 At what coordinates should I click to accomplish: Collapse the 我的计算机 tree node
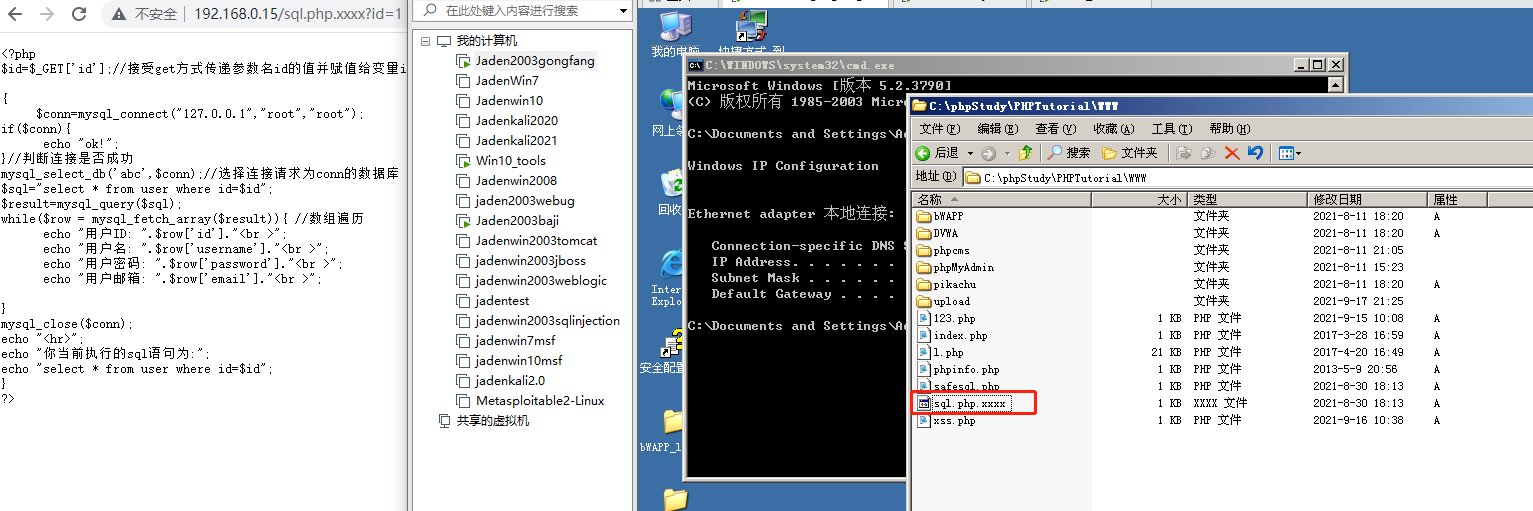pyautogui.click(x=425, y=41)
